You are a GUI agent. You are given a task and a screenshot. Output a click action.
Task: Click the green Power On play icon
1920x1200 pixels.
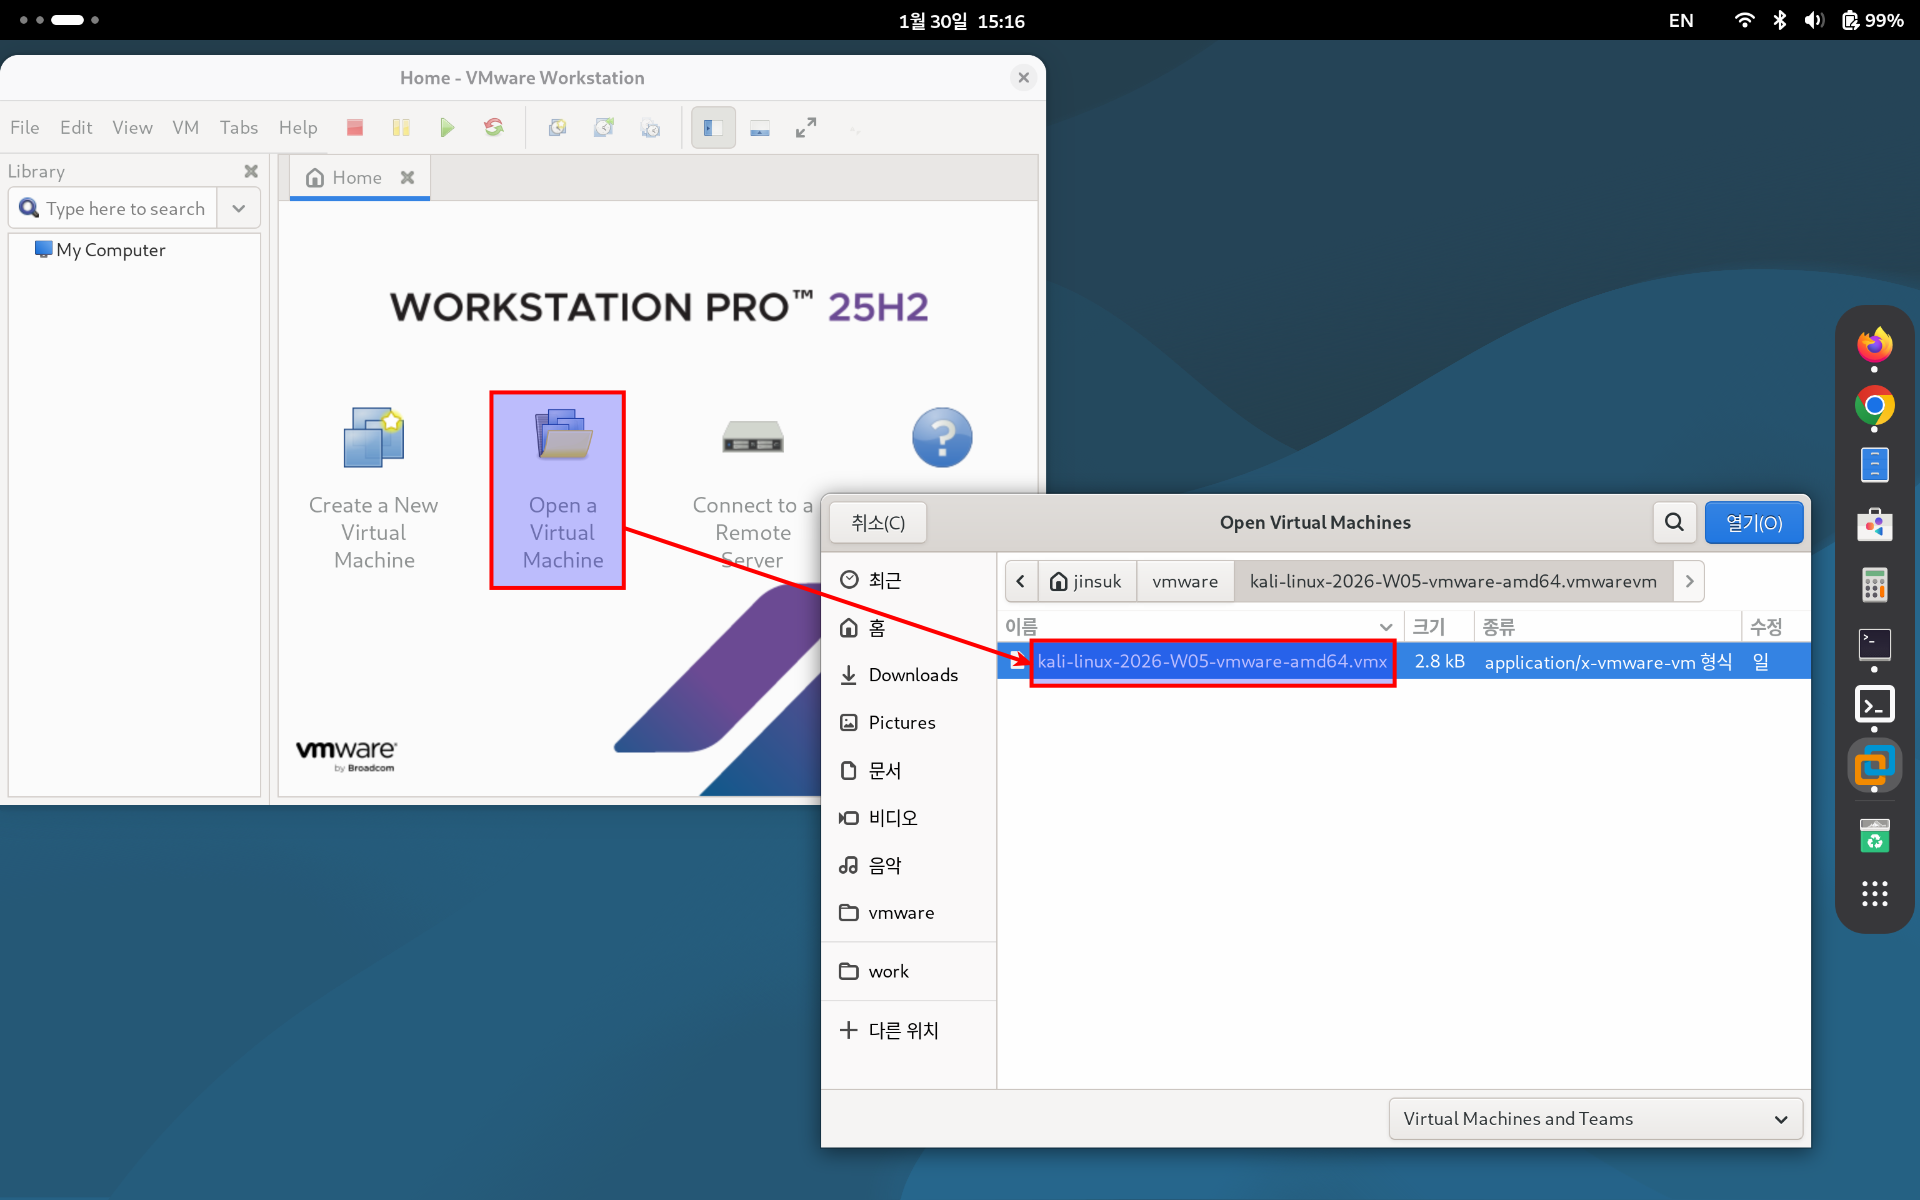(447, 127)
